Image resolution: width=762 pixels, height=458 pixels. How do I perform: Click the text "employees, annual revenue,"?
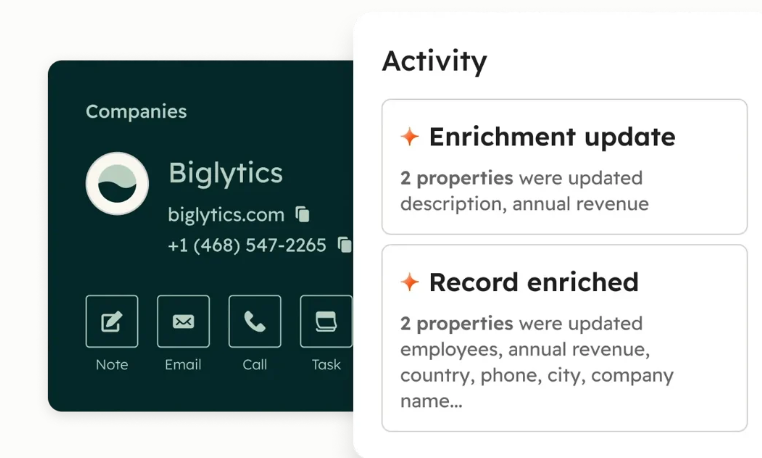(x=525, y=349)
